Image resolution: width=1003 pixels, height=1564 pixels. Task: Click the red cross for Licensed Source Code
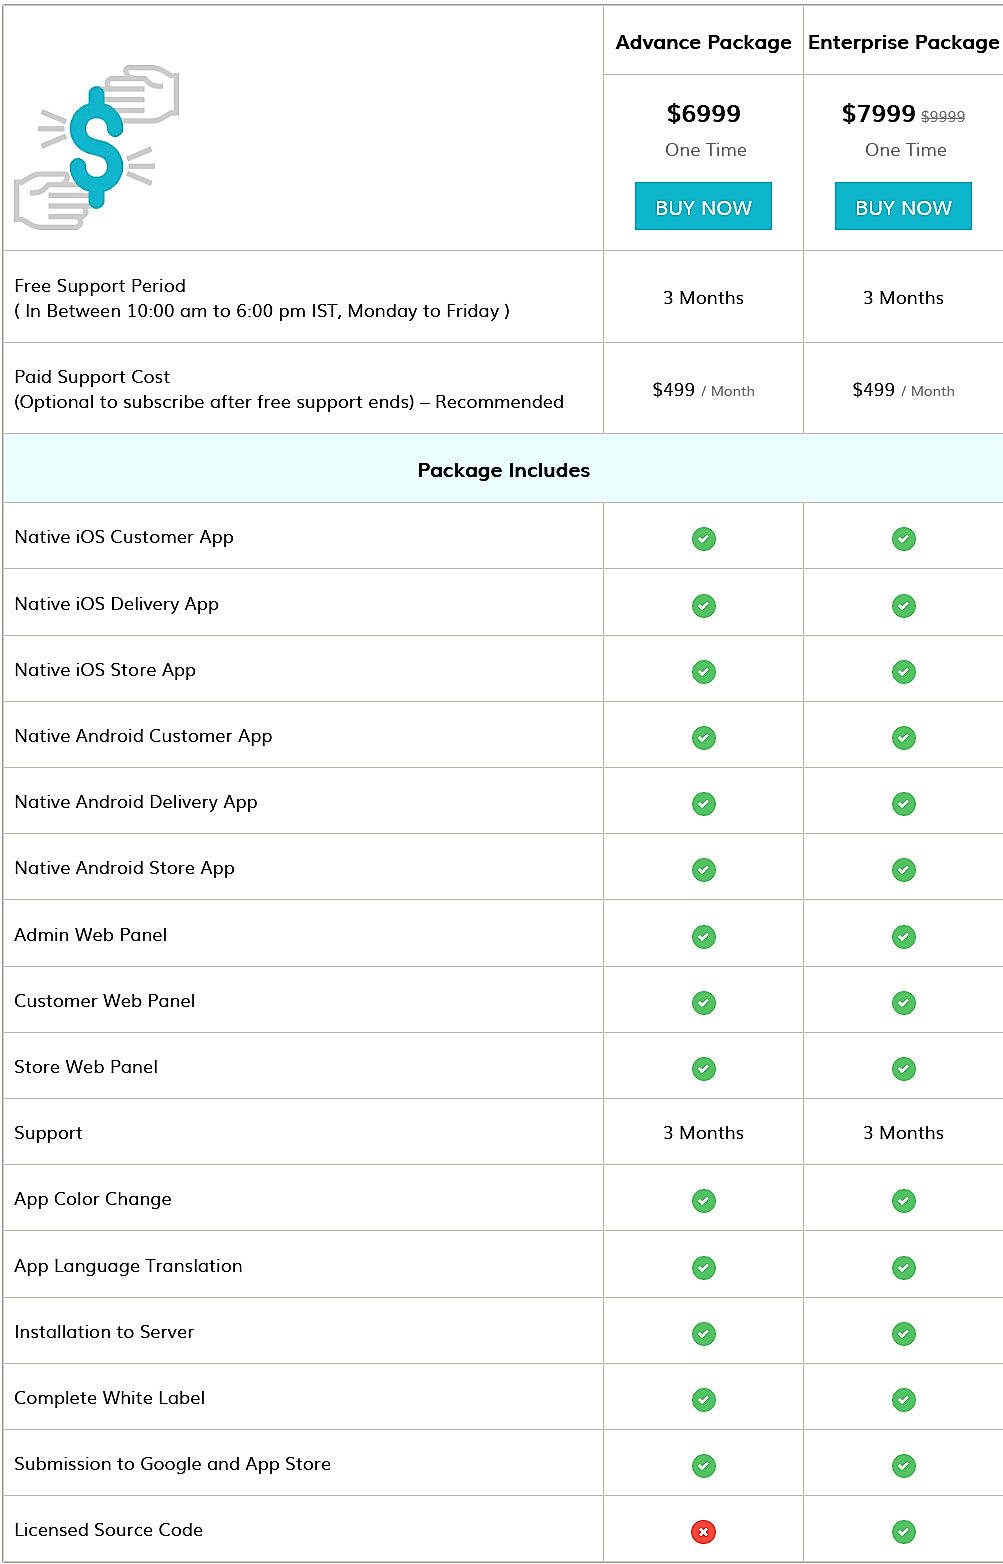click(703, 1530)
